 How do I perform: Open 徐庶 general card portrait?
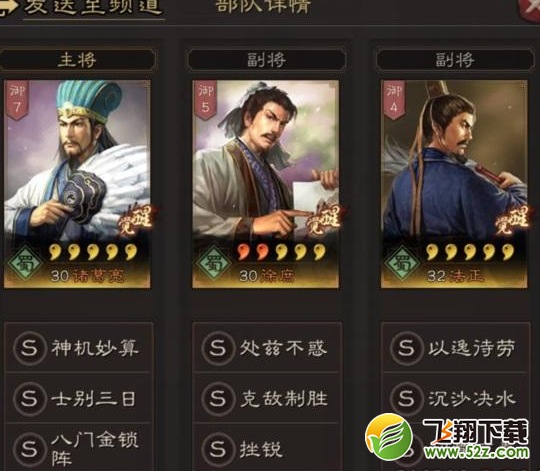tap(266, 184)
